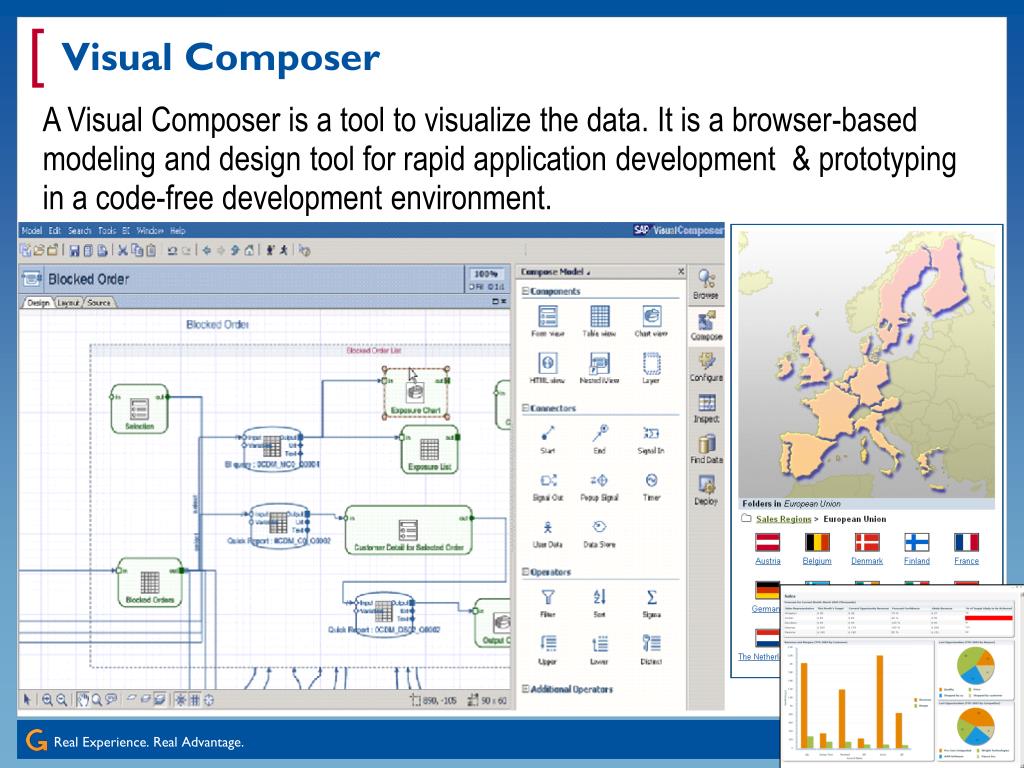Collapse the Components section
This screenshot has width=1024, height=768.
[x=525, y=291]
